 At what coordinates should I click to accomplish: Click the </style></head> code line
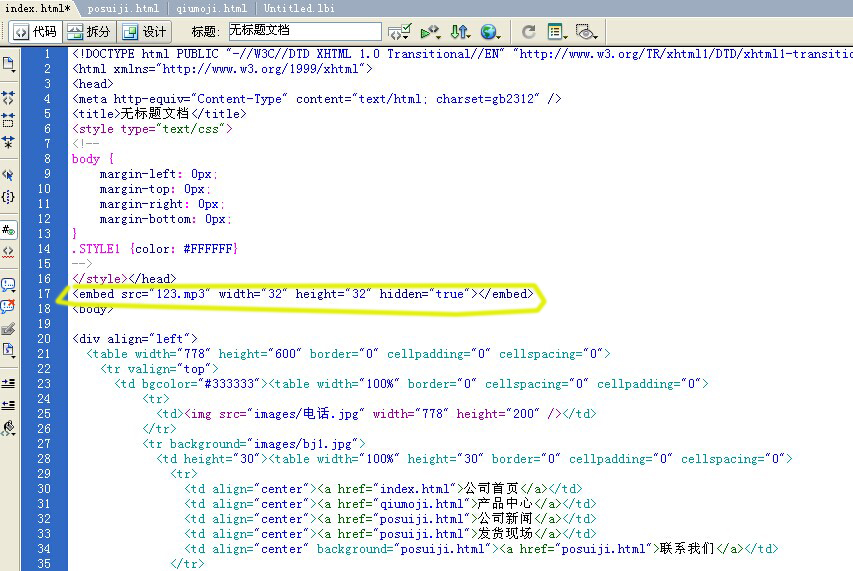[124, 278]
